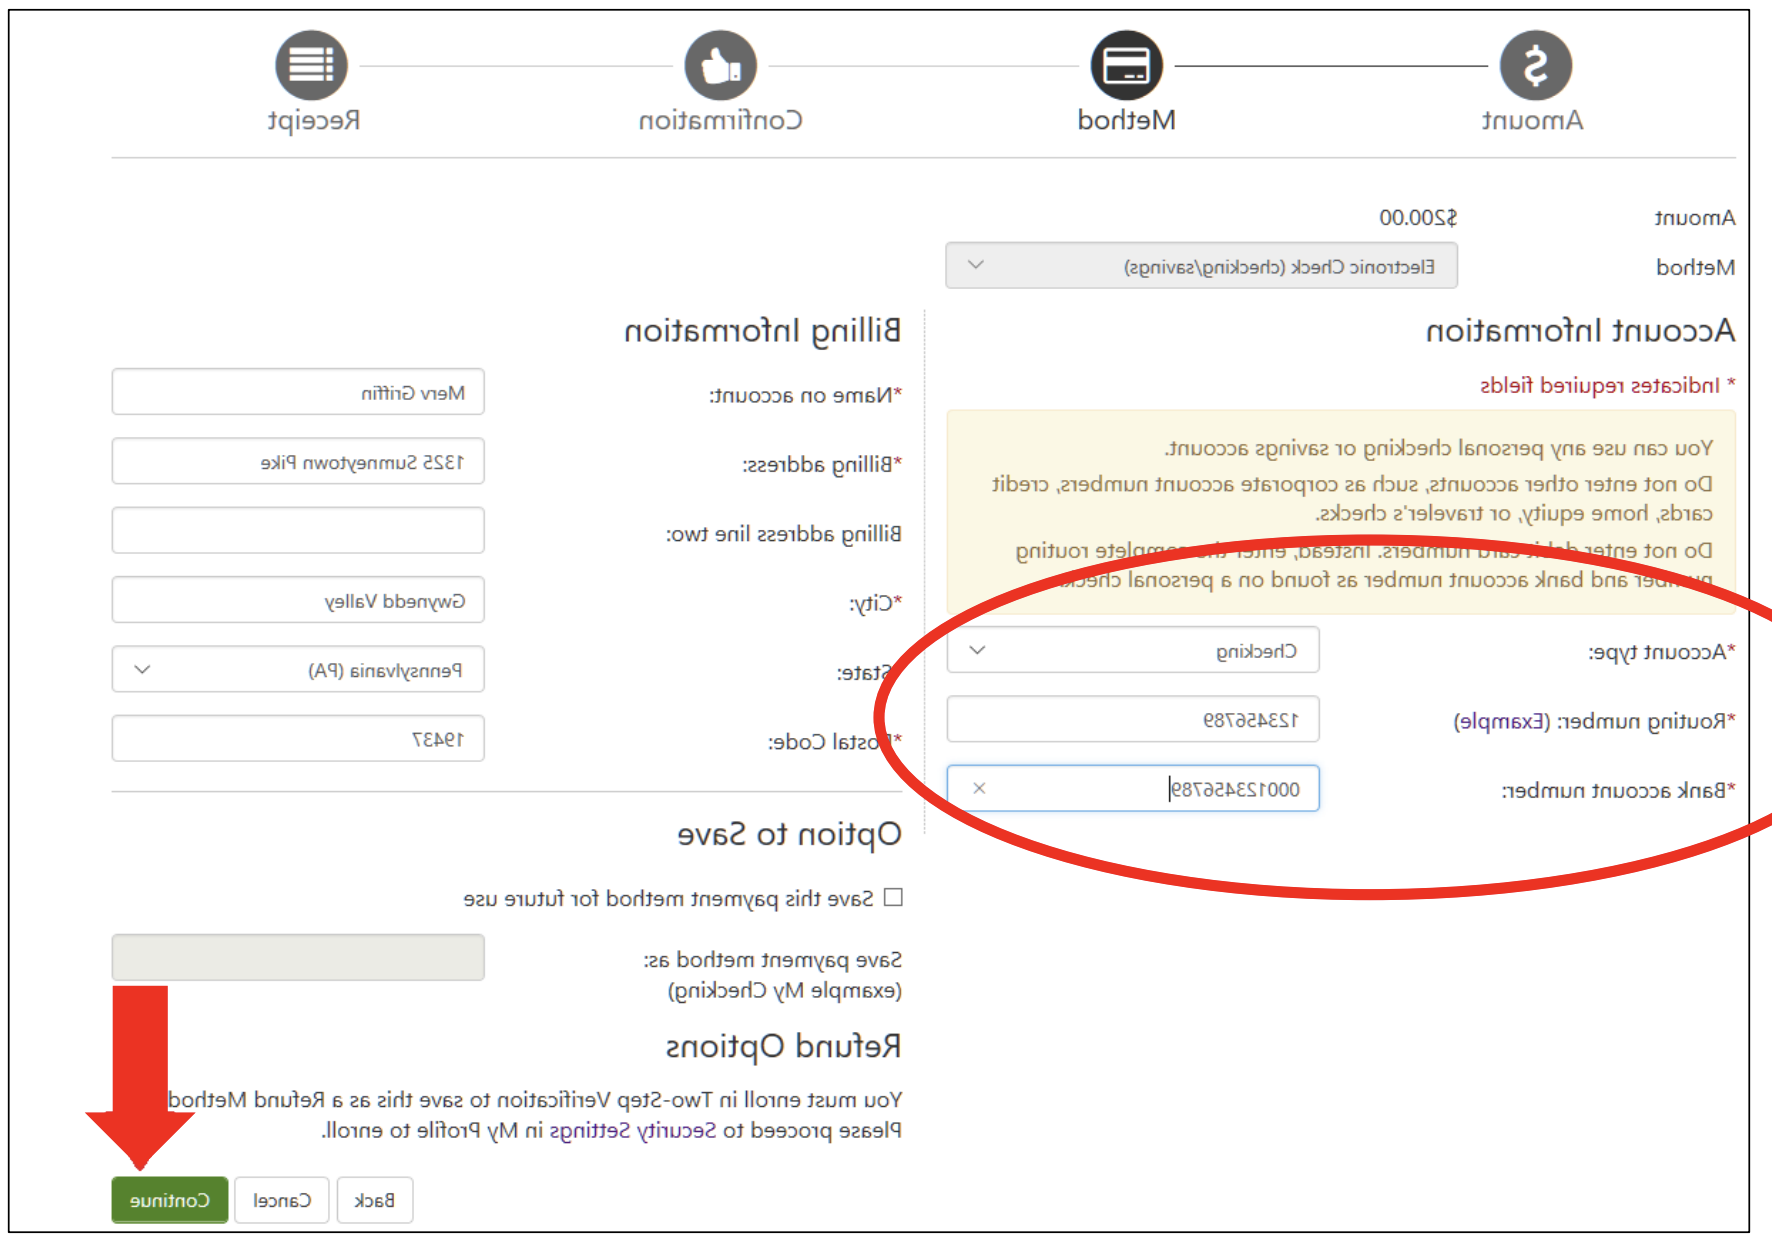This screenshot has width=1772, height=1242.
Task: Open the Account type dropdown
Action: (x=1133, y=650)
